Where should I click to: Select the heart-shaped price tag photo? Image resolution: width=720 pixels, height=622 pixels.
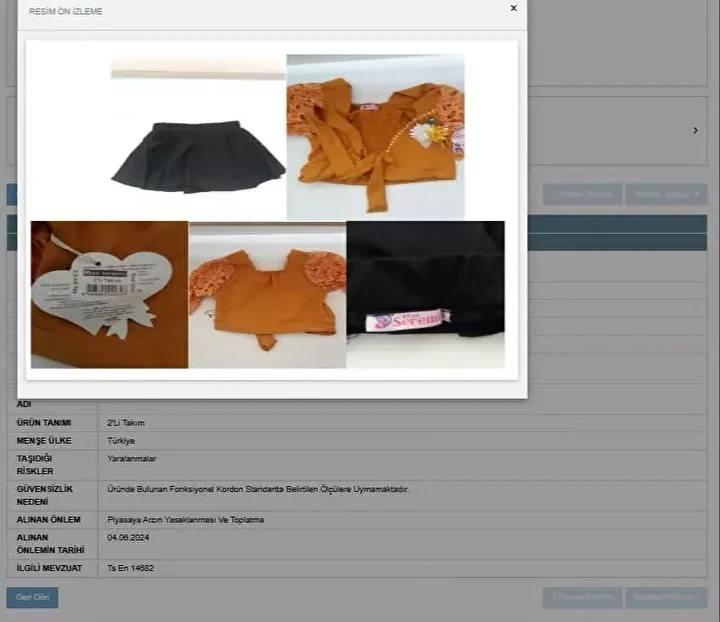109,294
